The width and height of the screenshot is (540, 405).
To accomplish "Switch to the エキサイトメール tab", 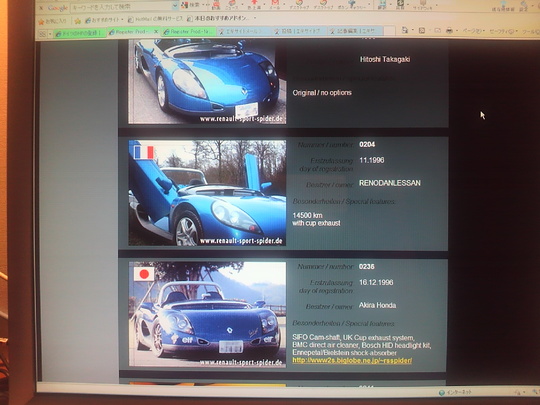I will pyautogui.click(x=244, y=31).
